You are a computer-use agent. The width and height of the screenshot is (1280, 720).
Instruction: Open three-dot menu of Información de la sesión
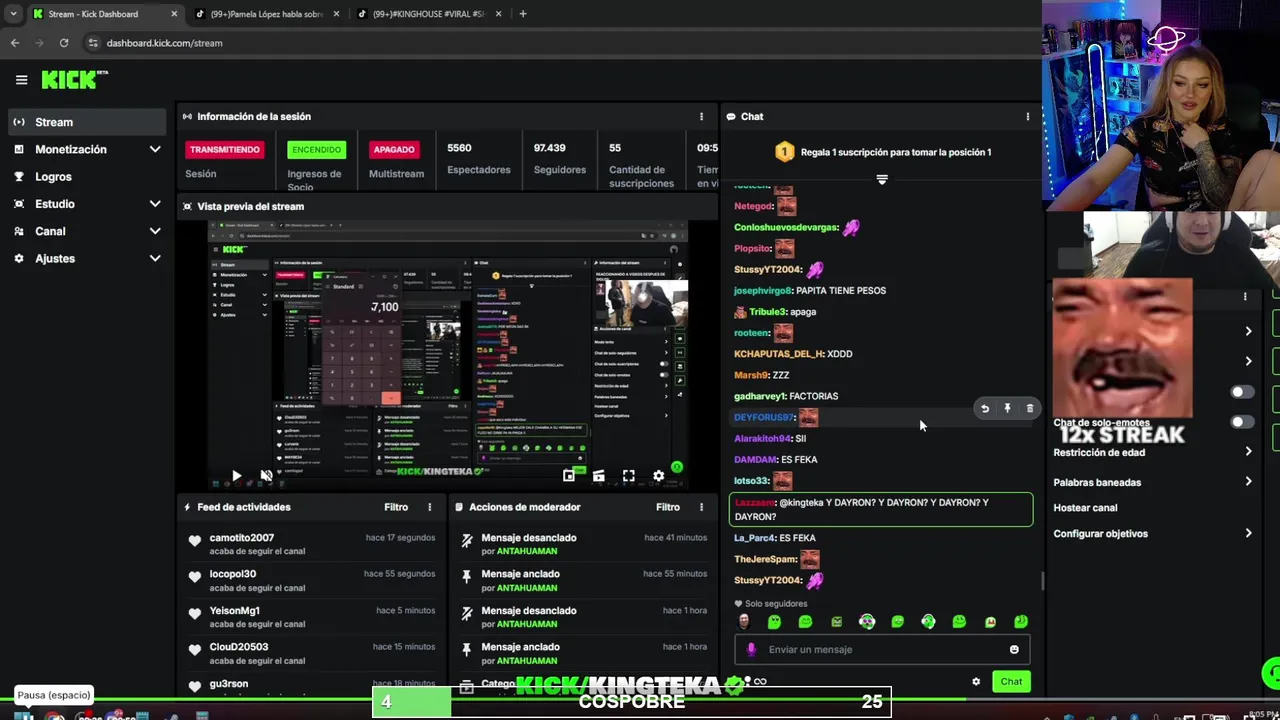701,117
